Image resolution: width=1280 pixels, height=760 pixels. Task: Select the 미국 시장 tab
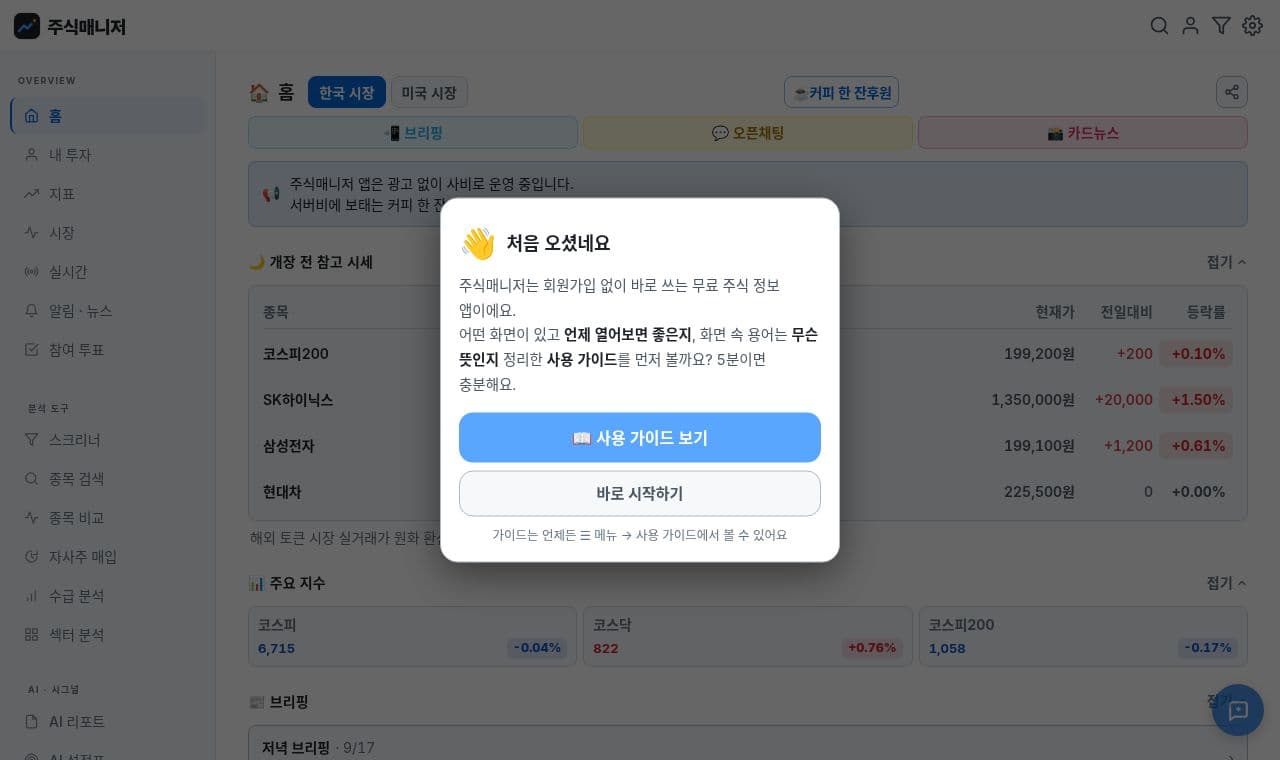pyautogui.click(x=429, y=92)
